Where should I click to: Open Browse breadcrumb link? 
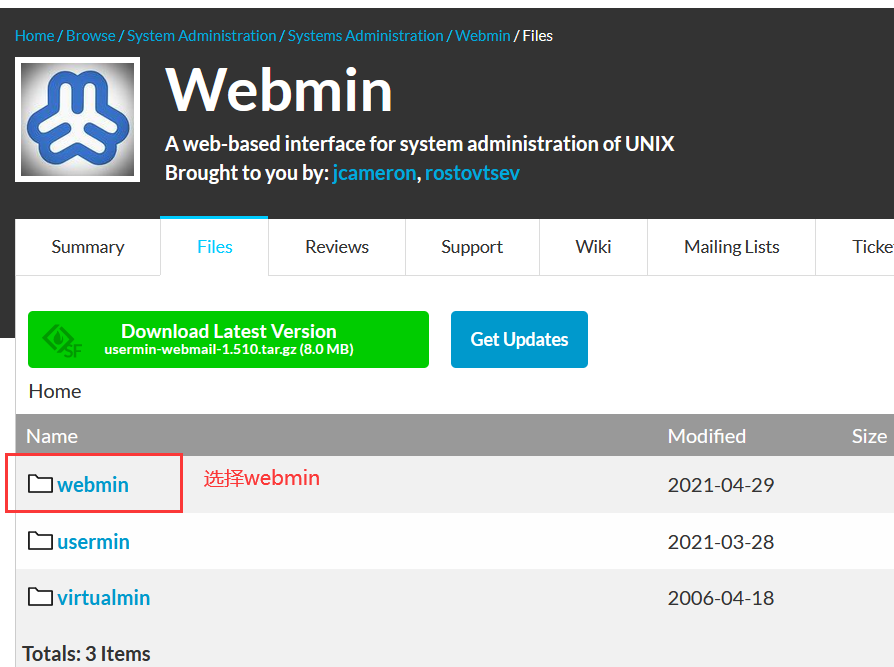pos(91,36)
